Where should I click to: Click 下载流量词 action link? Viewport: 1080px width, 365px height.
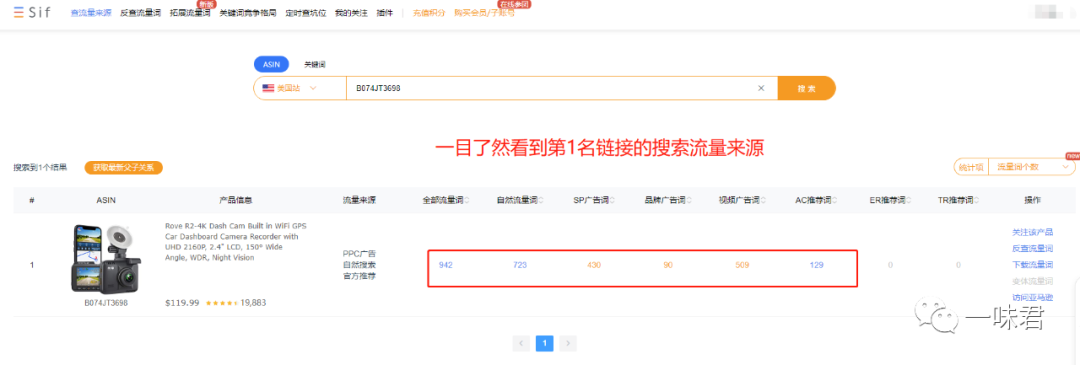1032,265
